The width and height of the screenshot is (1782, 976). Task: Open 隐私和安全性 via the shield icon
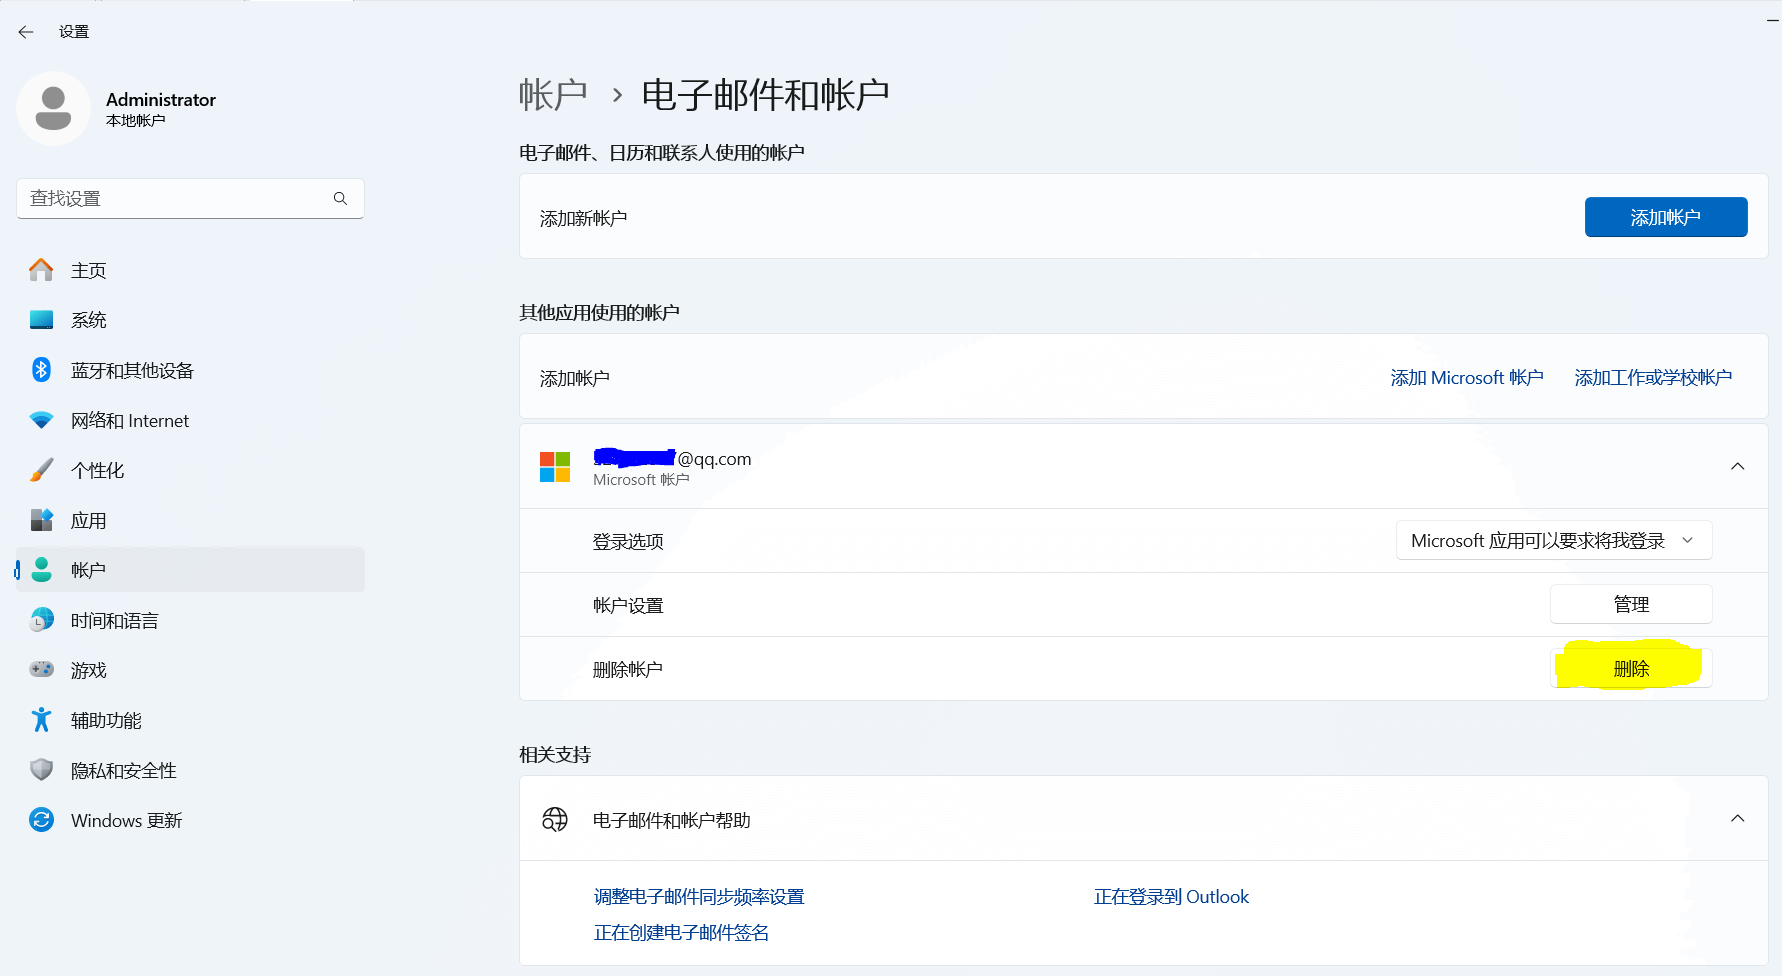click(x=41, y=770)
